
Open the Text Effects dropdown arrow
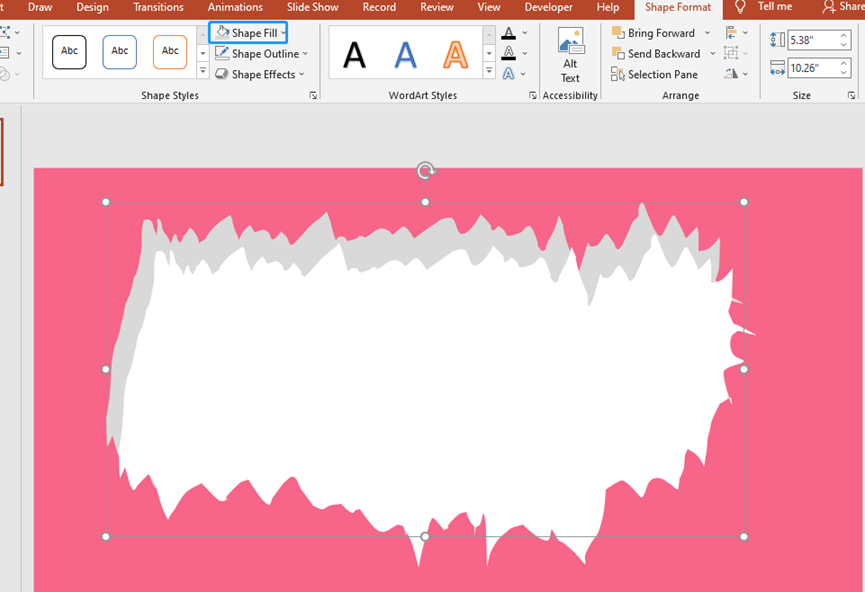click(x=523, y=74)
